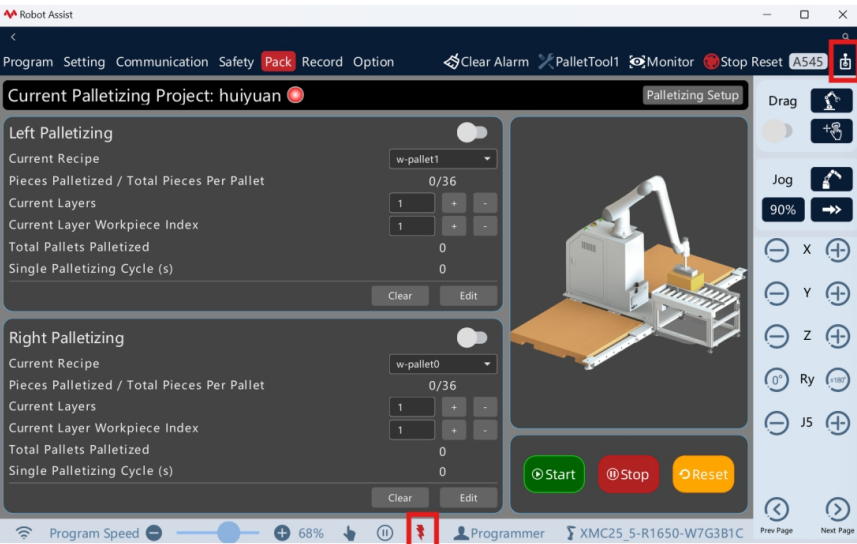Increment Left Palletizing Current Layers
The image size is (857, 544).
point(454,203)
